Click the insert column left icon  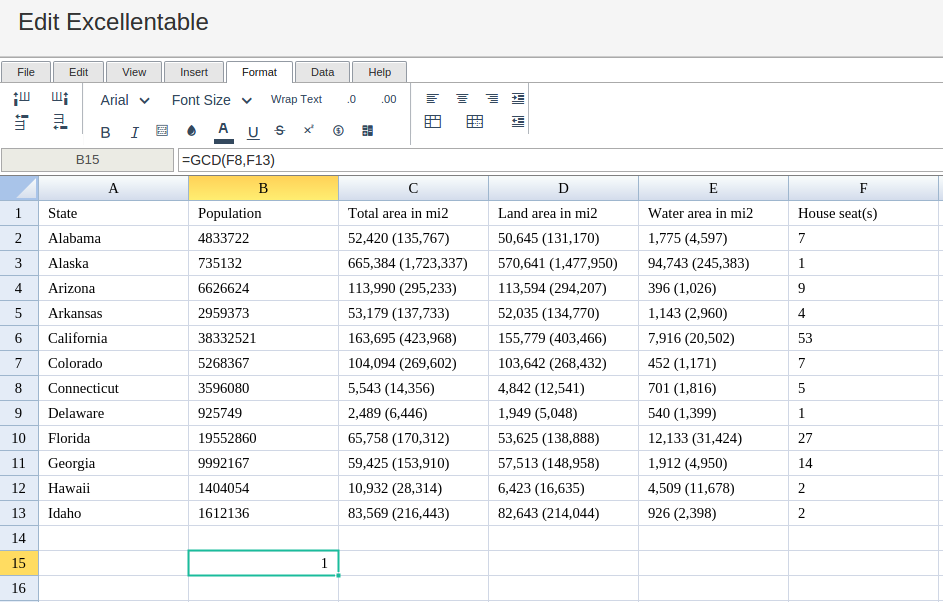pyautogui.click(x=22, y=98)
